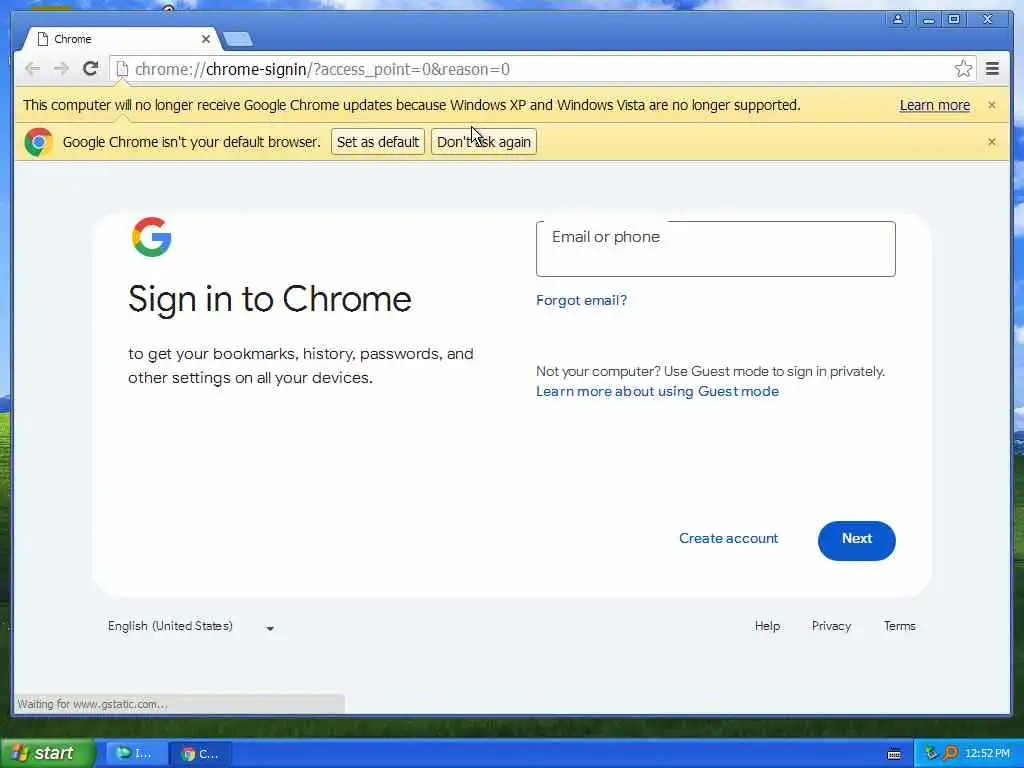Viewport: 1024px width, 768px height.
Task: Click the Chrome logo in infobar
Action: [39, 142]
